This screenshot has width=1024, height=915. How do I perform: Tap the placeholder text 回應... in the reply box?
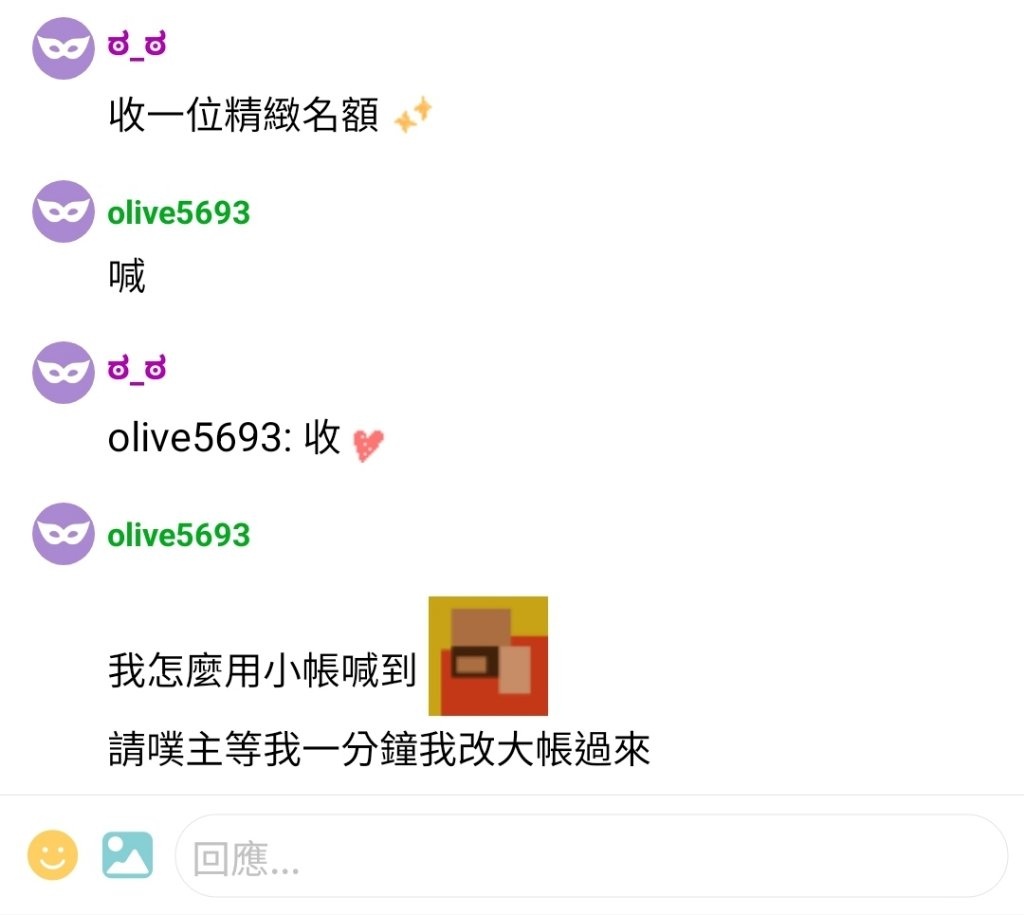coord(246,859)
